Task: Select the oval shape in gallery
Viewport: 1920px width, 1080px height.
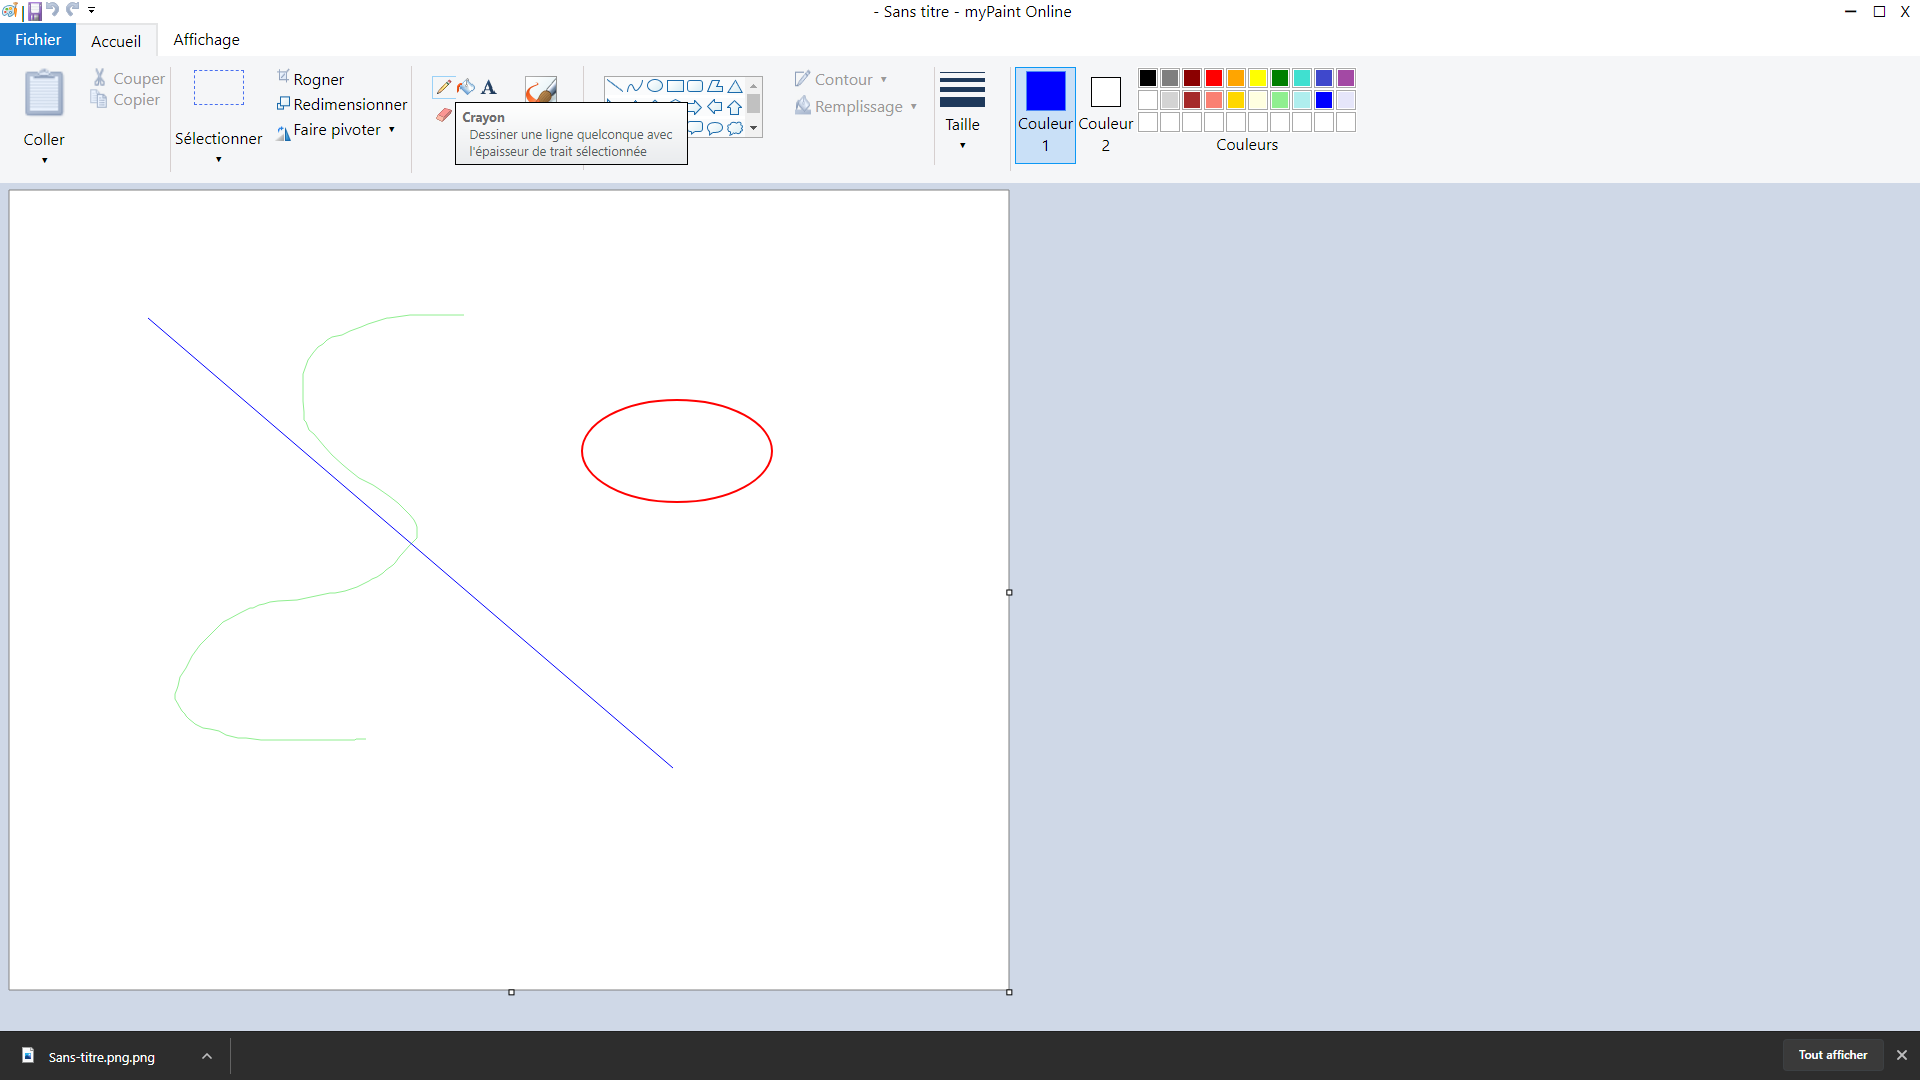Action: [655, 86]
